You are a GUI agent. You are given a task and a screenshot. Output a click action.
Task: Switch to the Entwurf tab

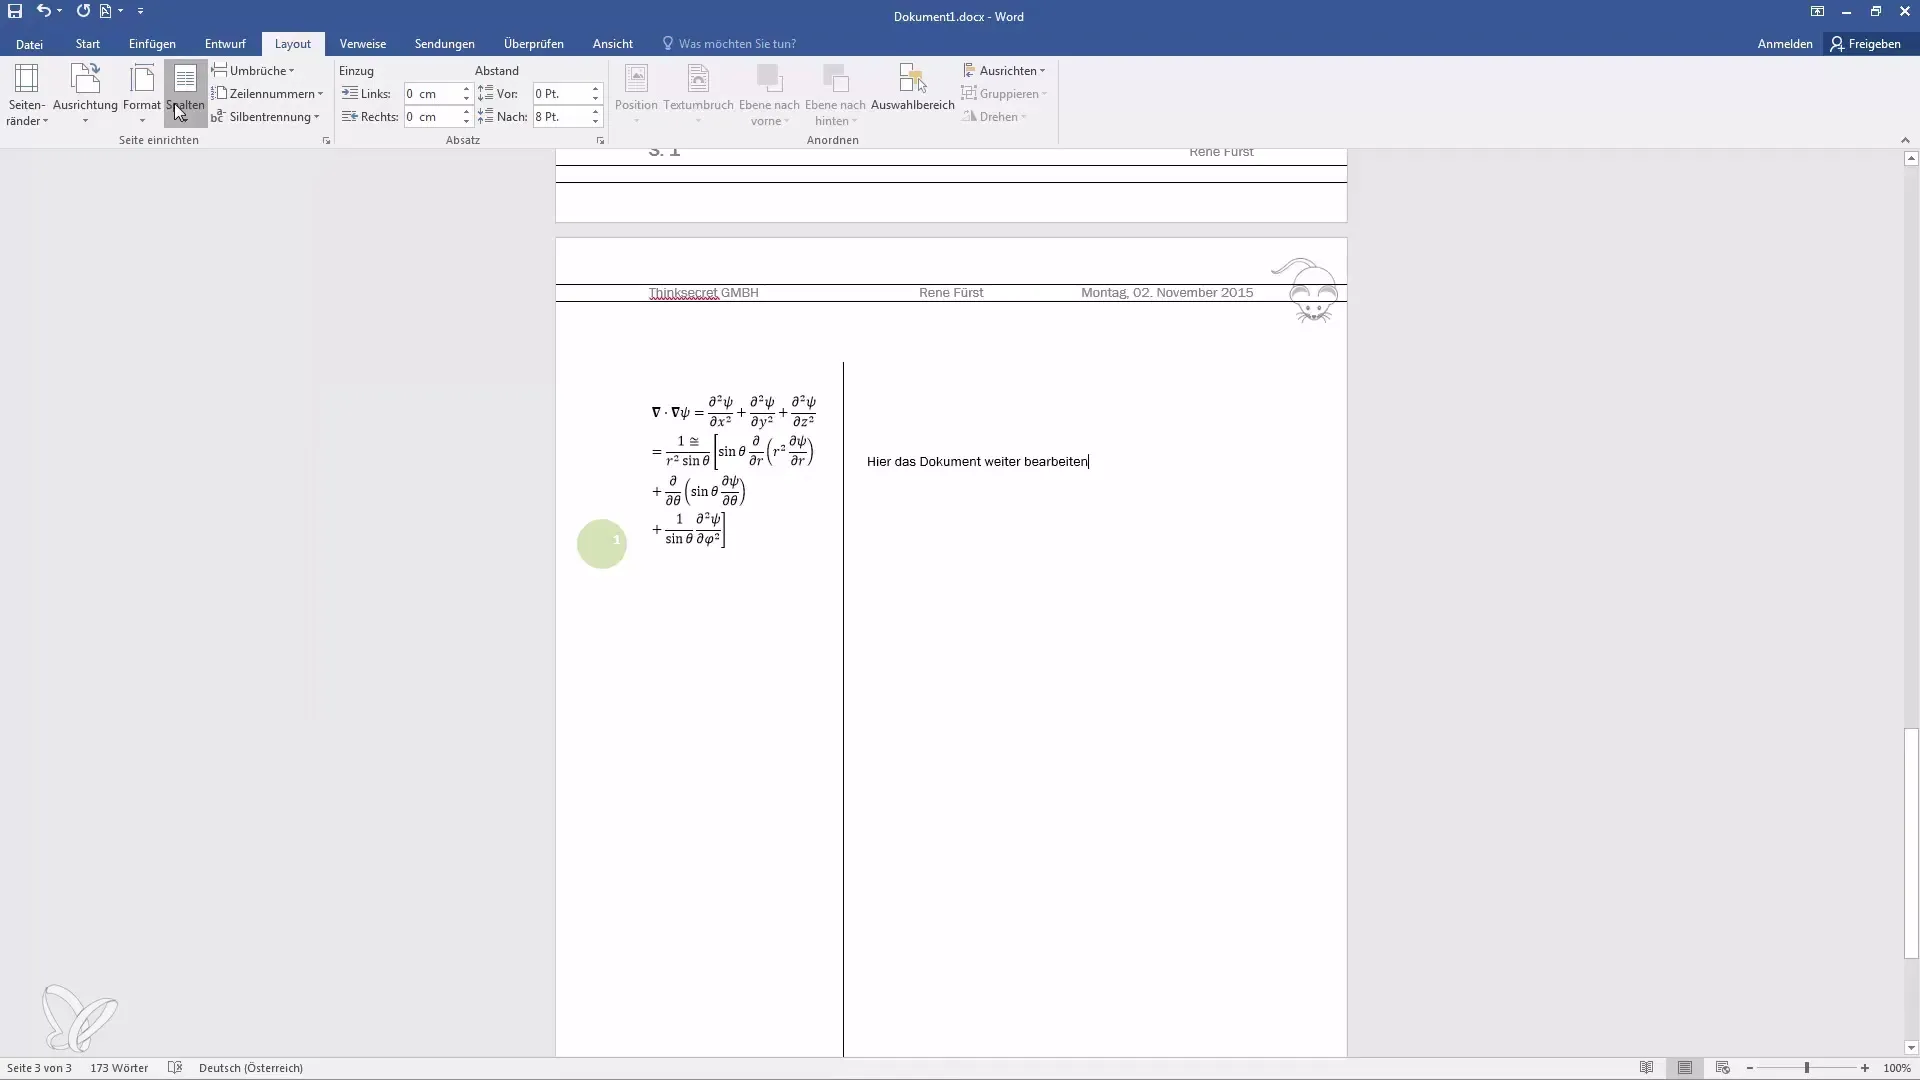click(225, 44)
